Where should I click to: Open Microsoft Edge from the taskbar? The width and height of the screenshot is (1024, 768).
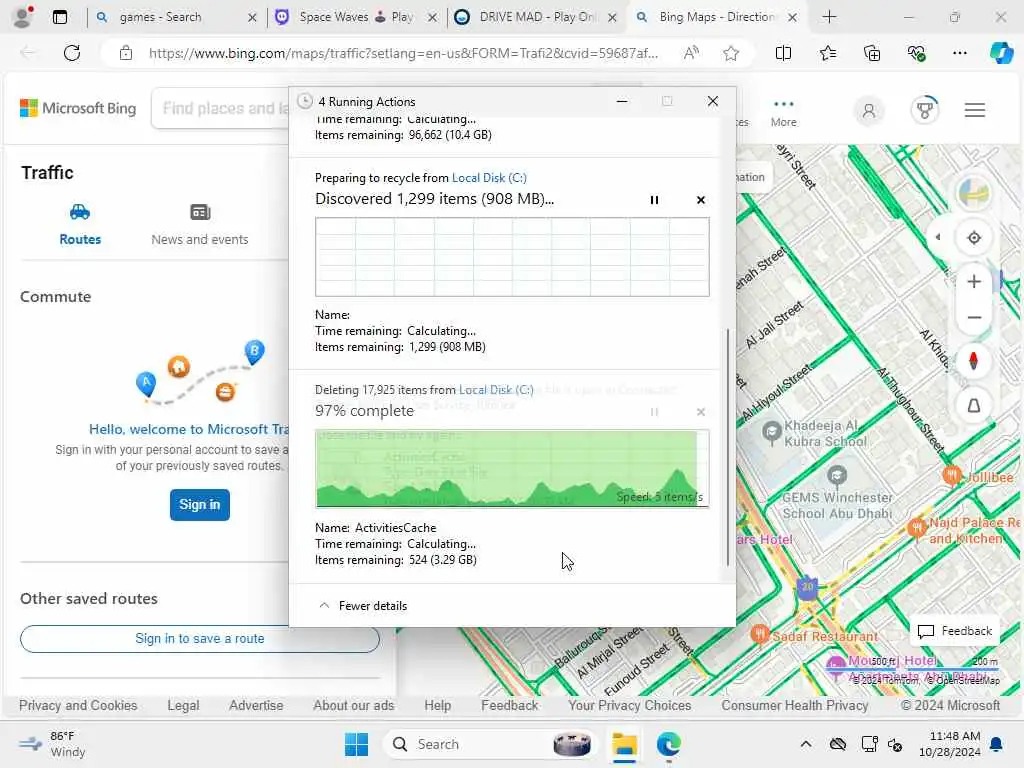click(668, 744)
